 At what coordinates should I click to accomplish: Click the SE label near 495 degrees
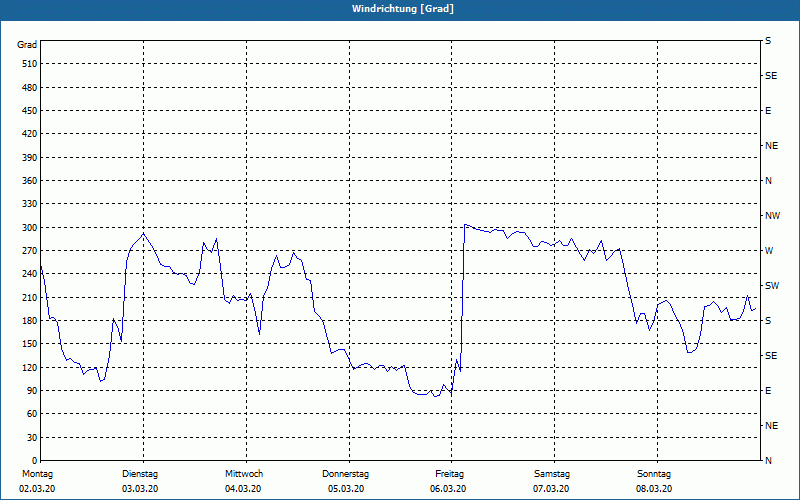[771, 76]
